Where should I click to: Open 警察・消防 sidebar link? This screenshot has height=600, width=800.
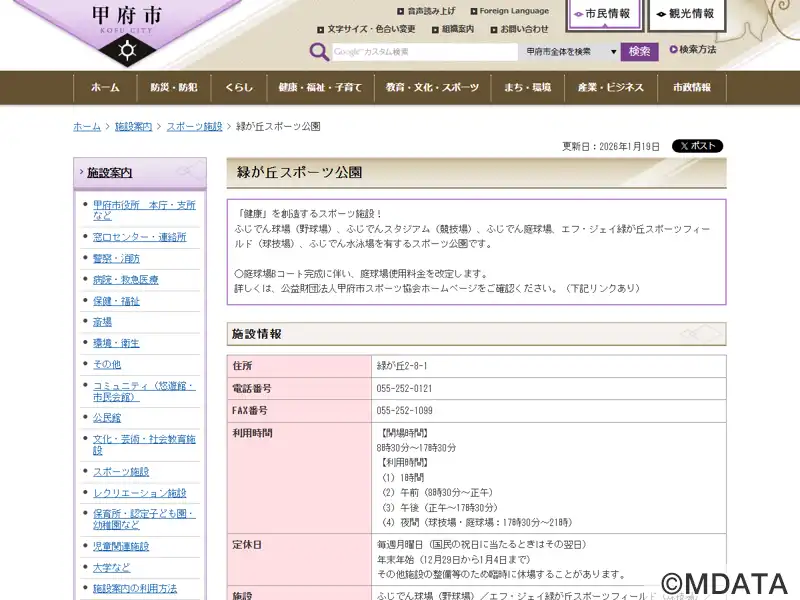click(116, 258)
